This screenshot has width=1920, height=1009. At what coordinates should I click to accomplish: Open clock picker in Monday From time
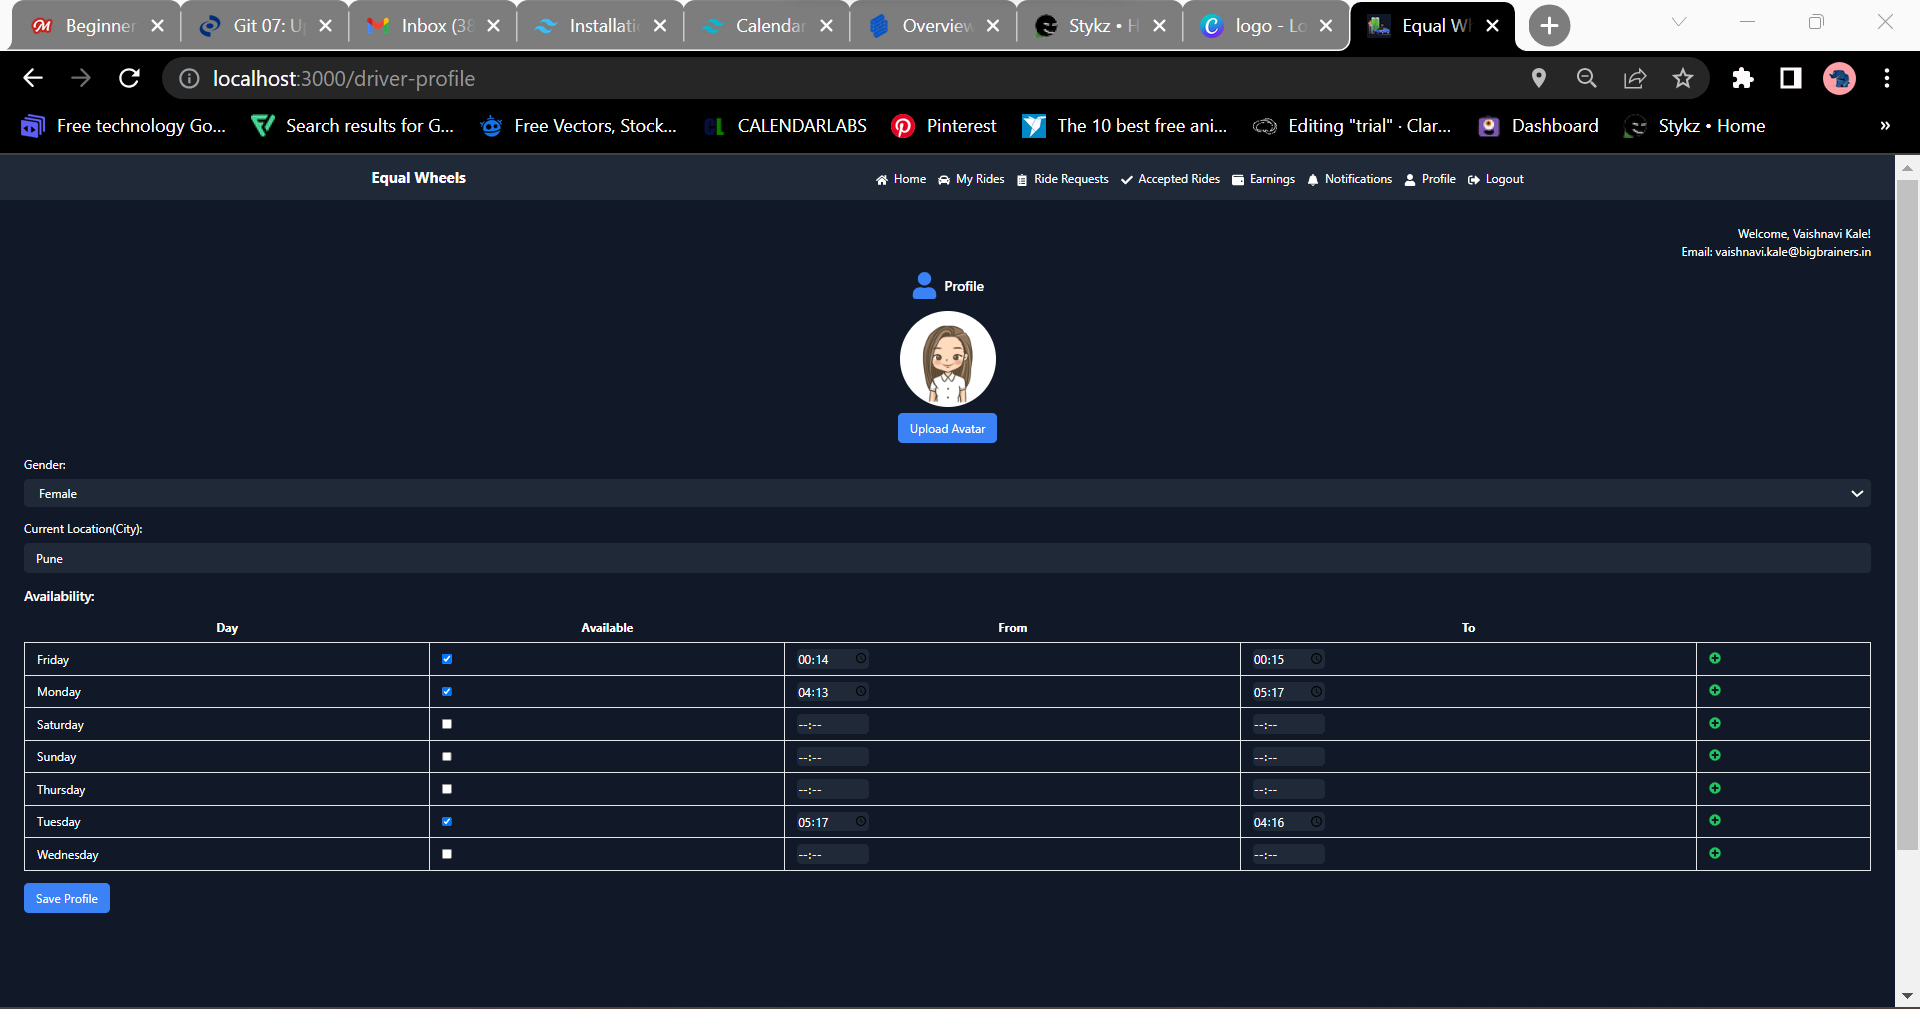click(861, 691)
